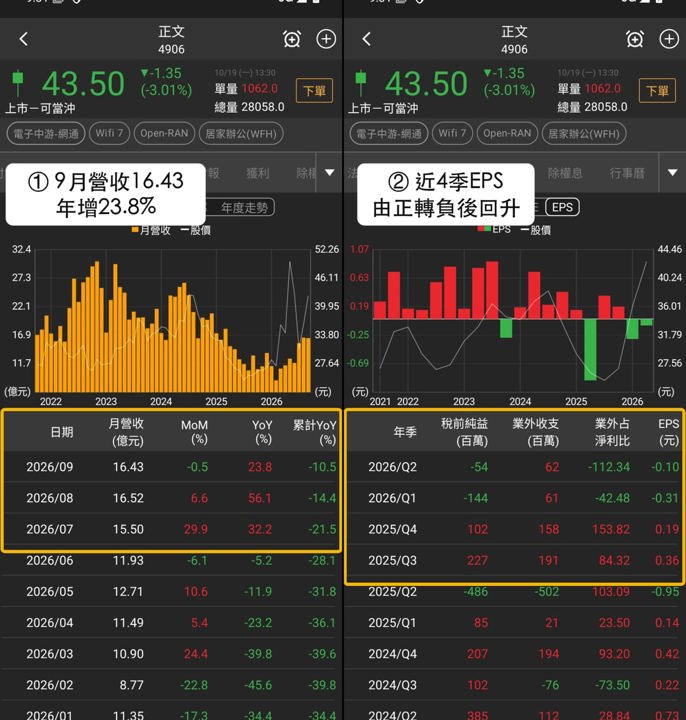This screenshot has width=686, height=720.
Task: Tap the candlestick icon in left panel
Action: click(x=17, y=83)
